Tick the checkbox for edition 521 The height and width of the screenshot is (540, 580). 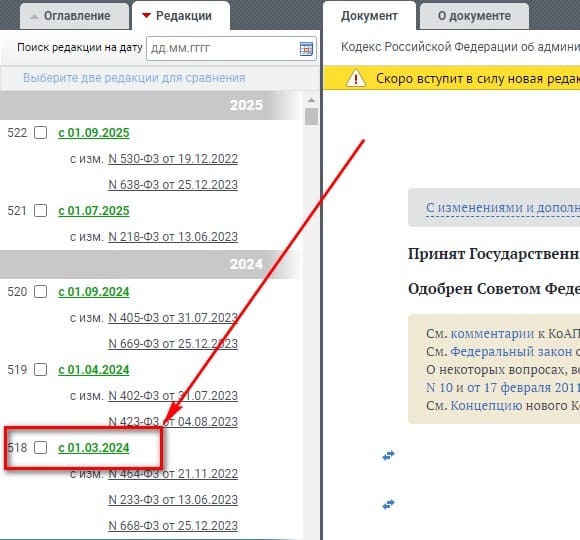(x=40, y=210)
